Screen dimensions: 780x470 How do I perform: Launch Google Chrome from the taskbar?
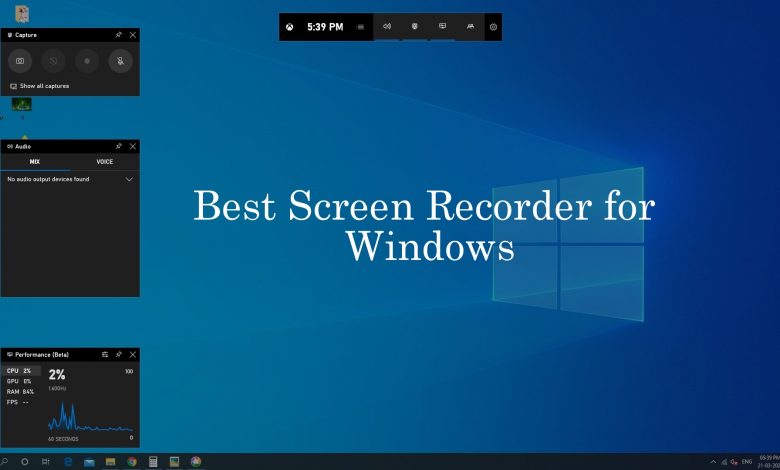132,462
